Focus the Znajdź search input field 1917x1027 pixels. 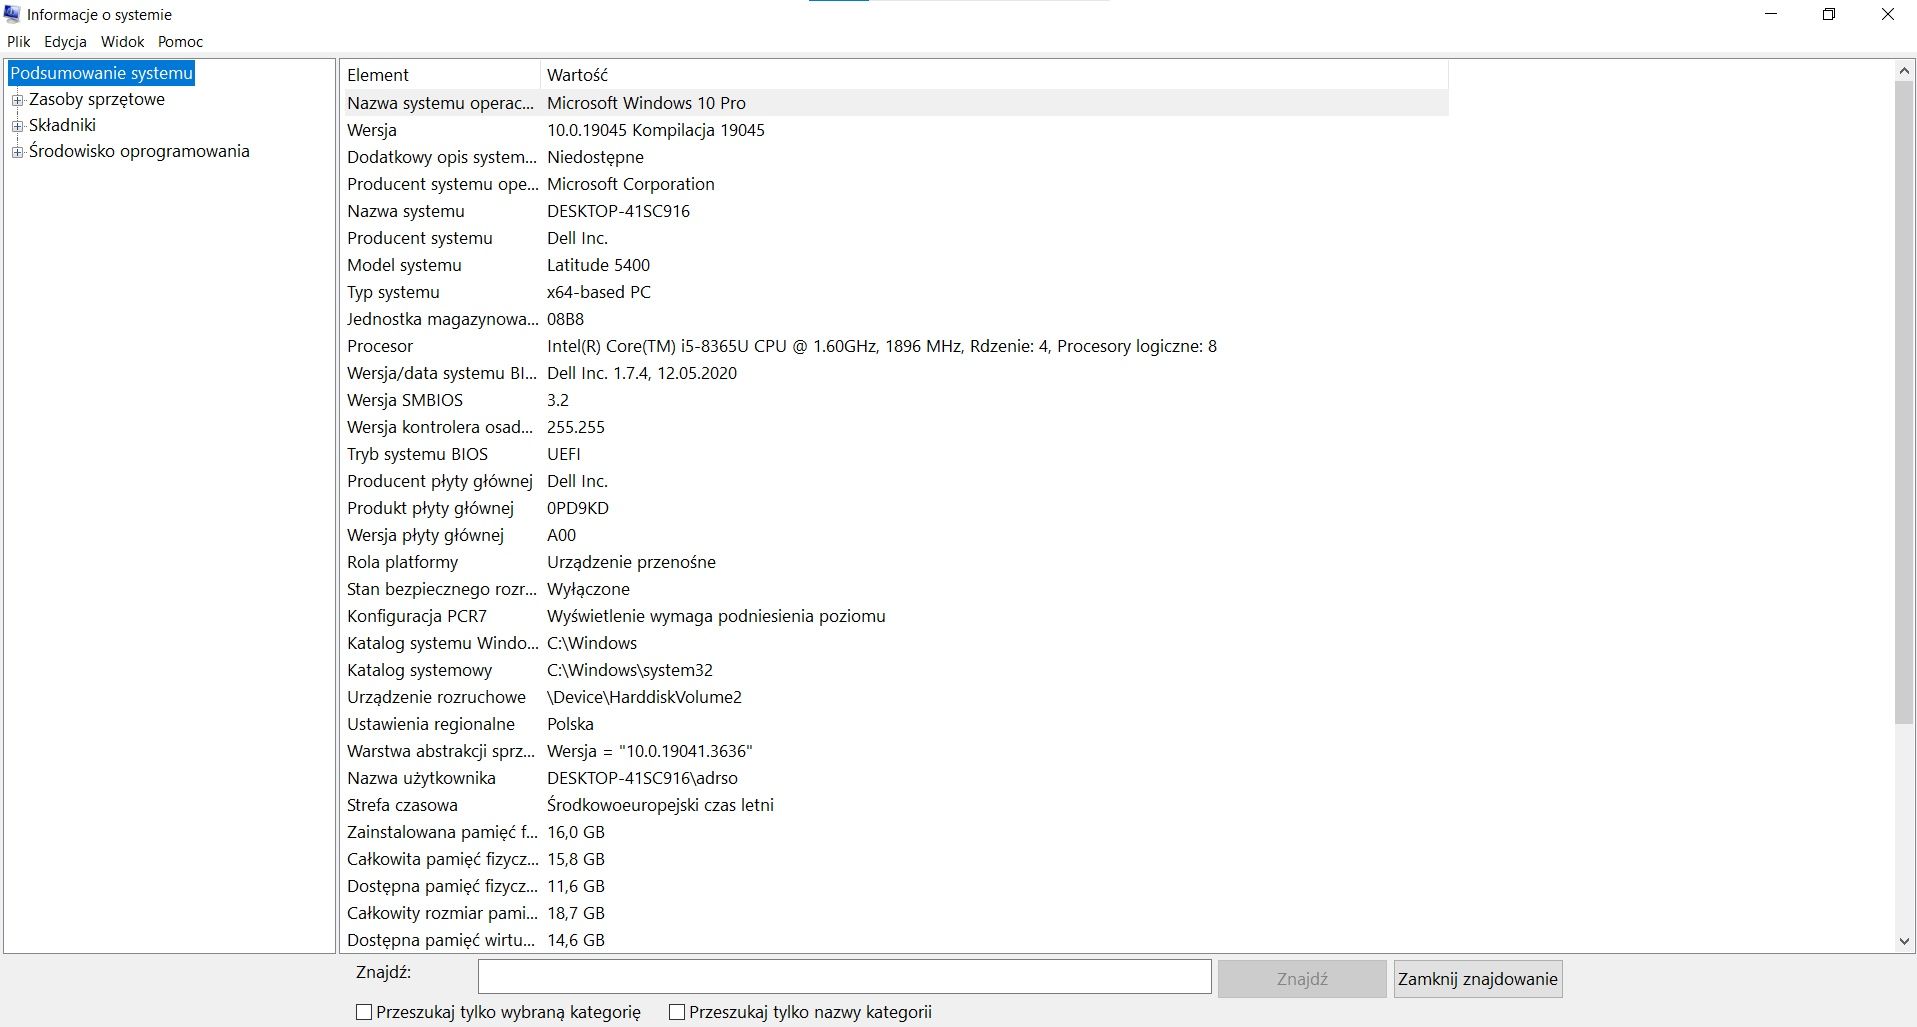pos(844,977)
